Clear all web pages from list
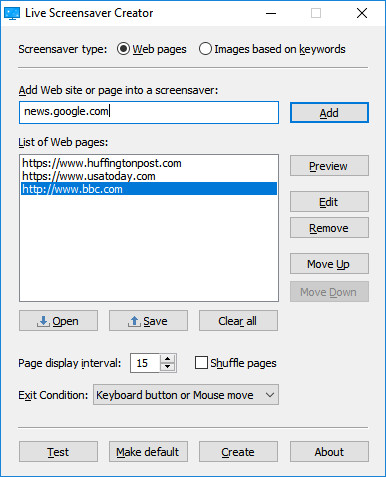The width and height of the screenshot is (386, 477). [x=238, y=321]
